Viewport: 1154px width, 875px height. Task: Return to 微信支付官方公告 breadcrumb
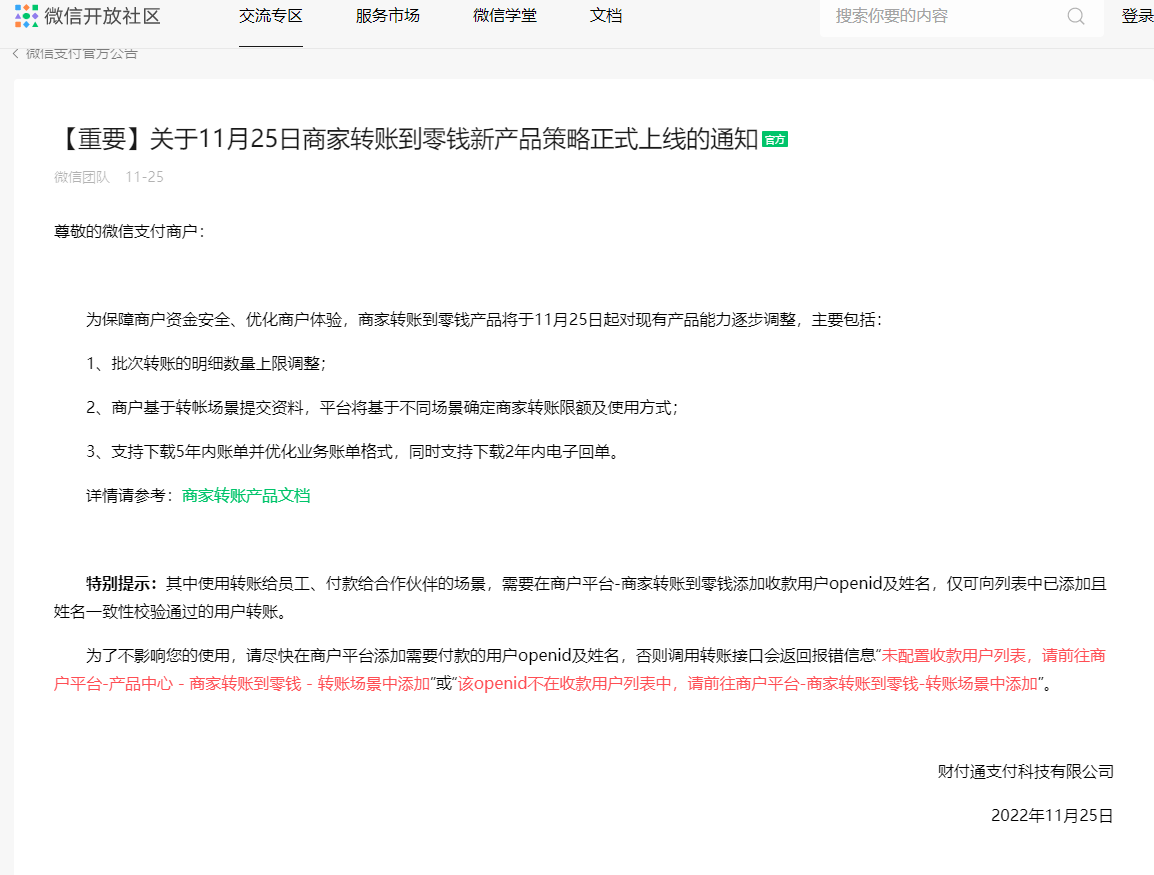(82, 54)
